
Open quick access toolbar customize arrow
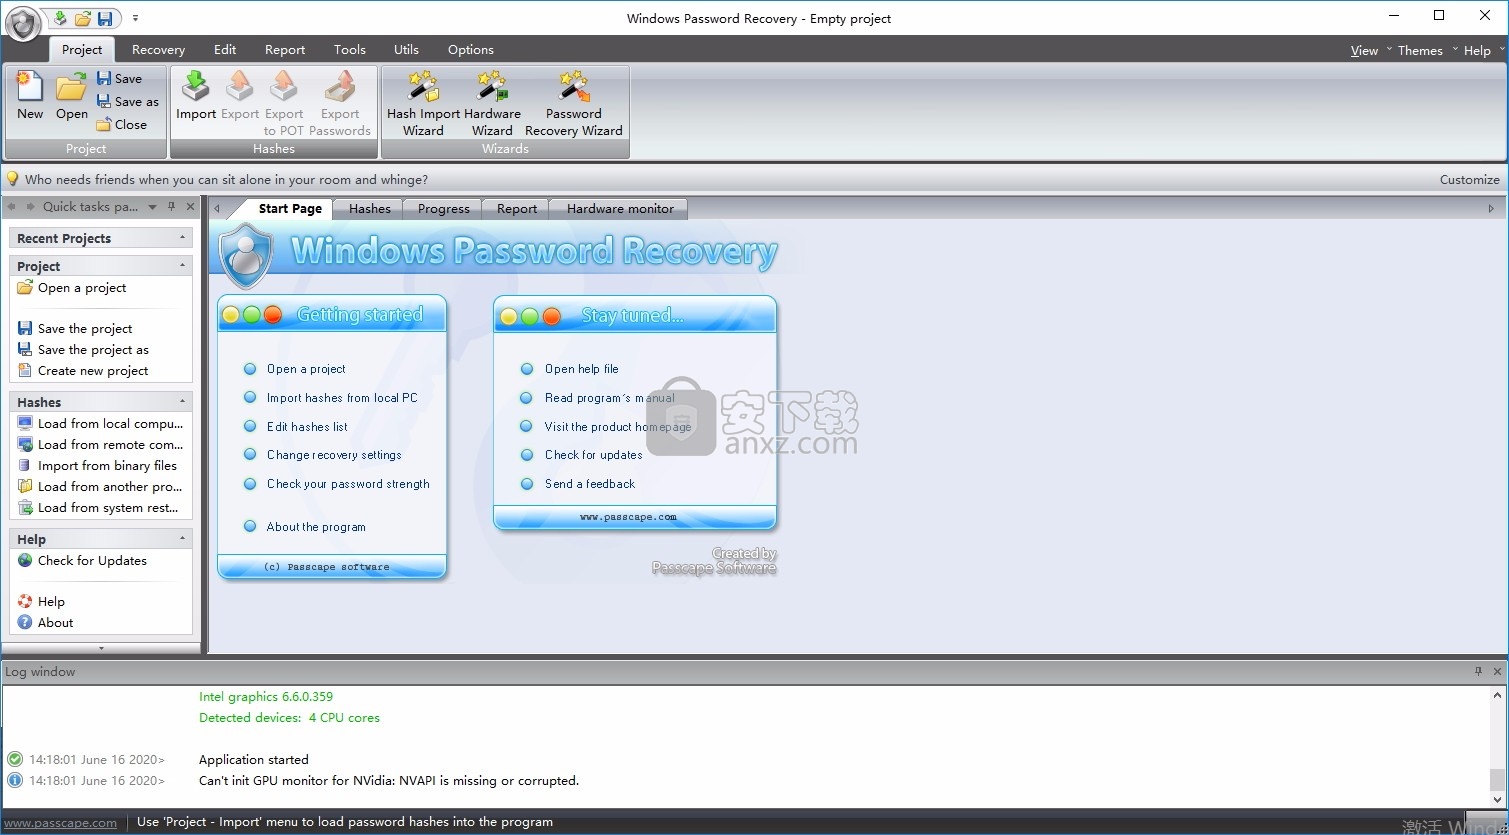point(135,18)
